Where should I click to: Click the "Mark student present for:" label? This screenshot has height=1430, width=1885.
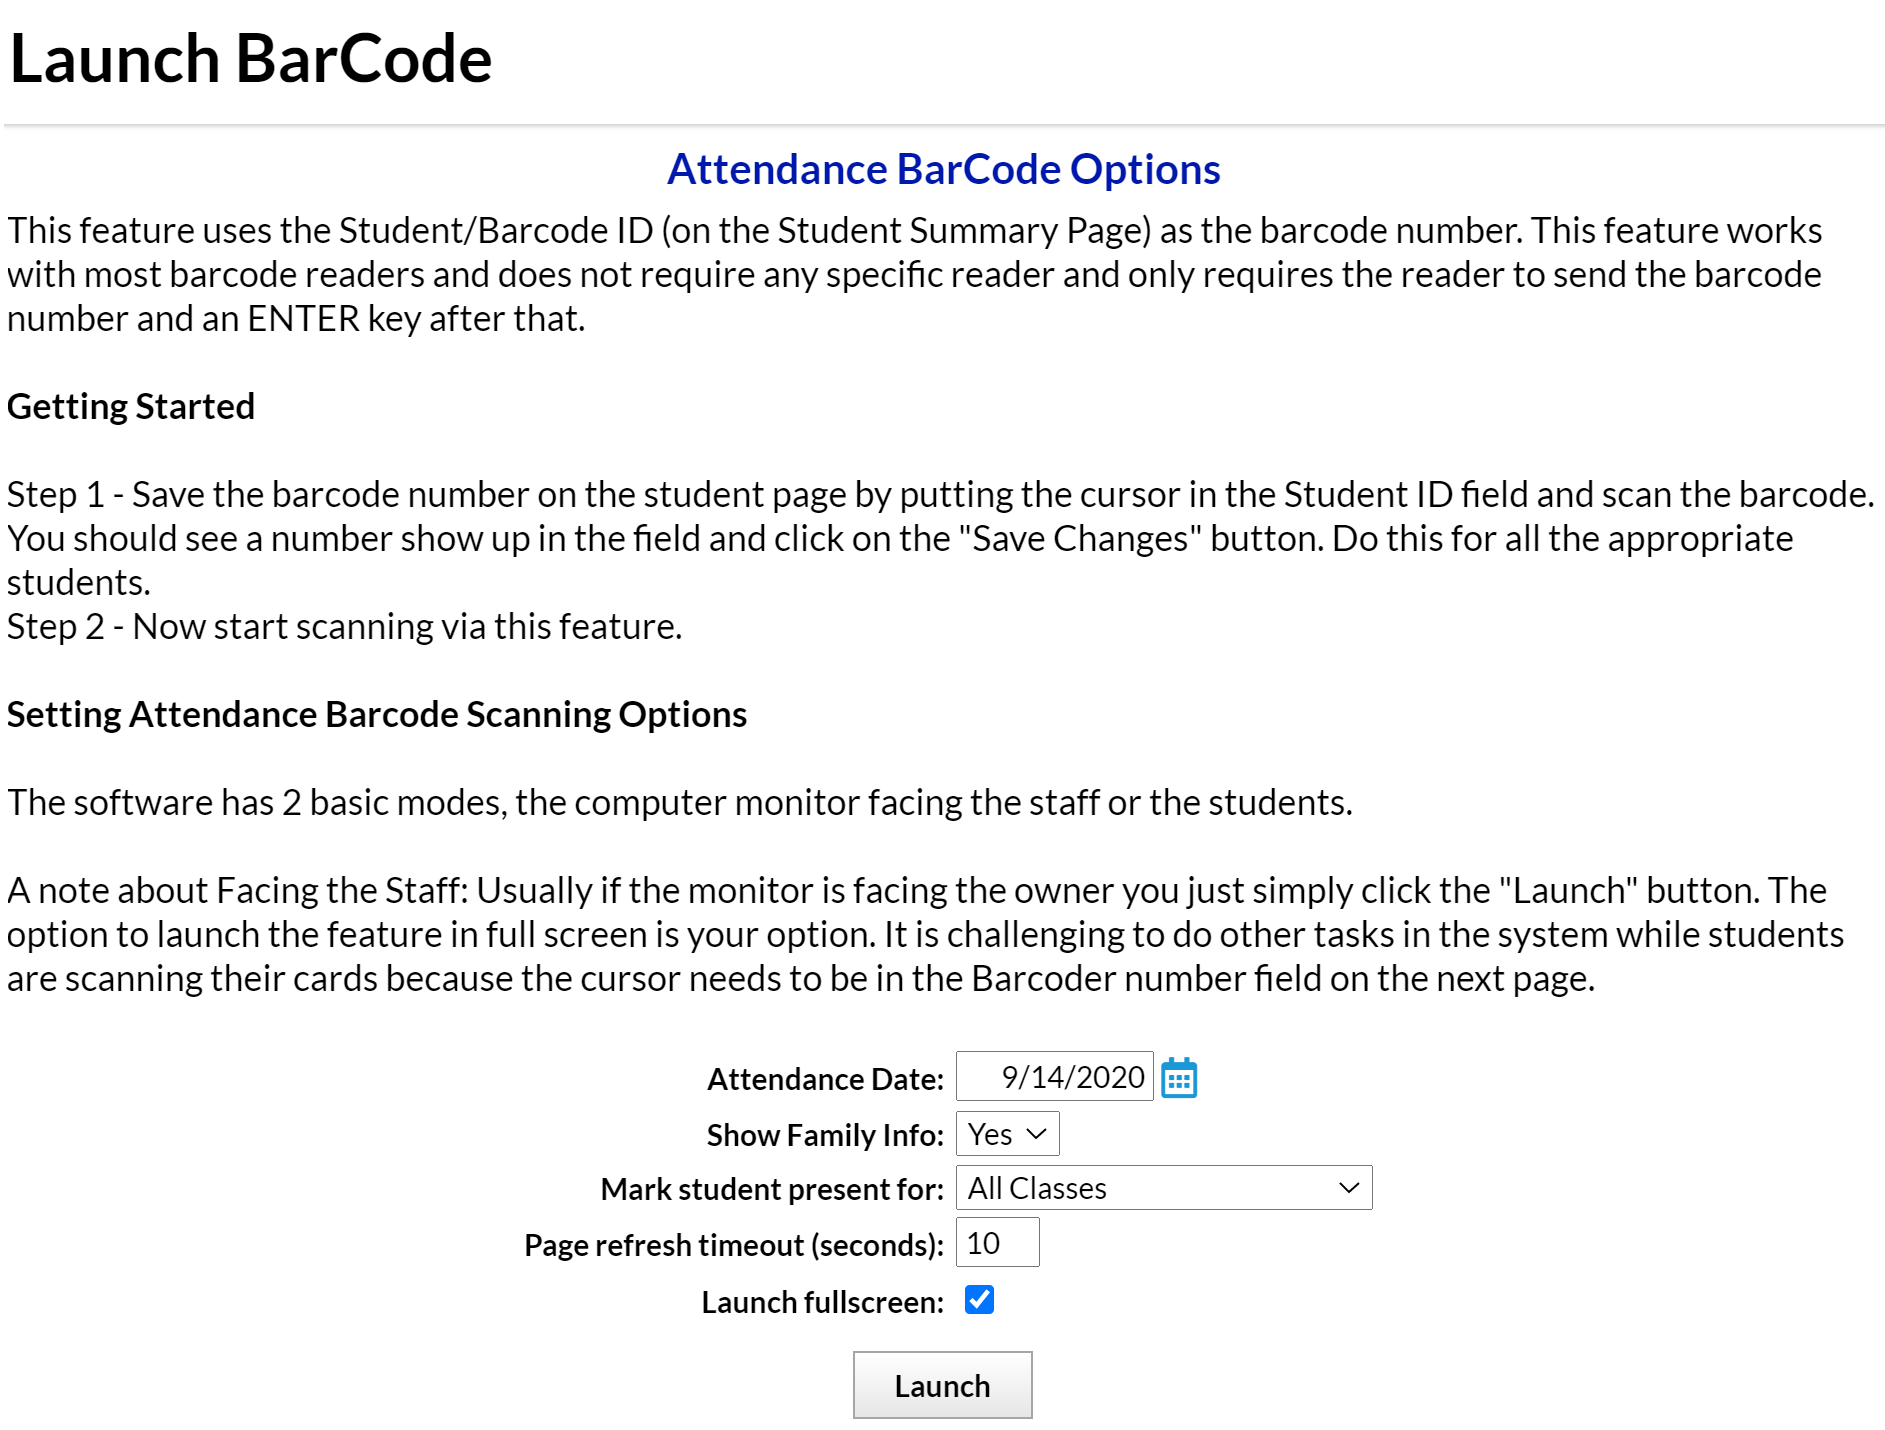(772, 1189)
